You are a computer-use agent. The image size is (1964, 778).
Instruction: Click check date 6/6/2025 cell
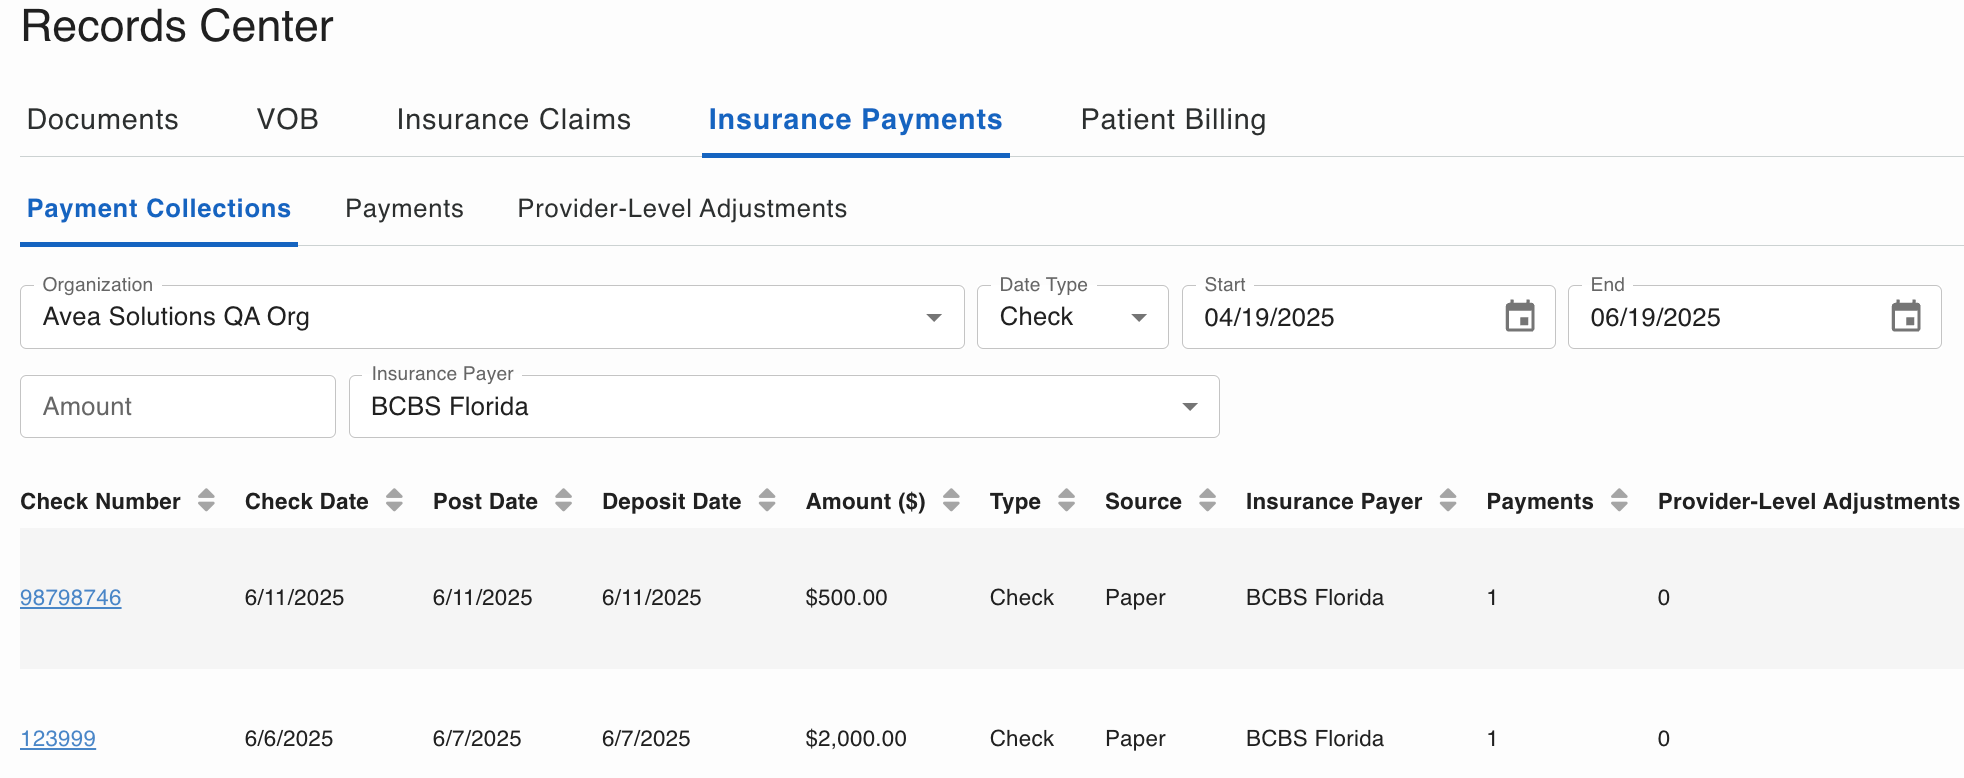coord(289,739)
